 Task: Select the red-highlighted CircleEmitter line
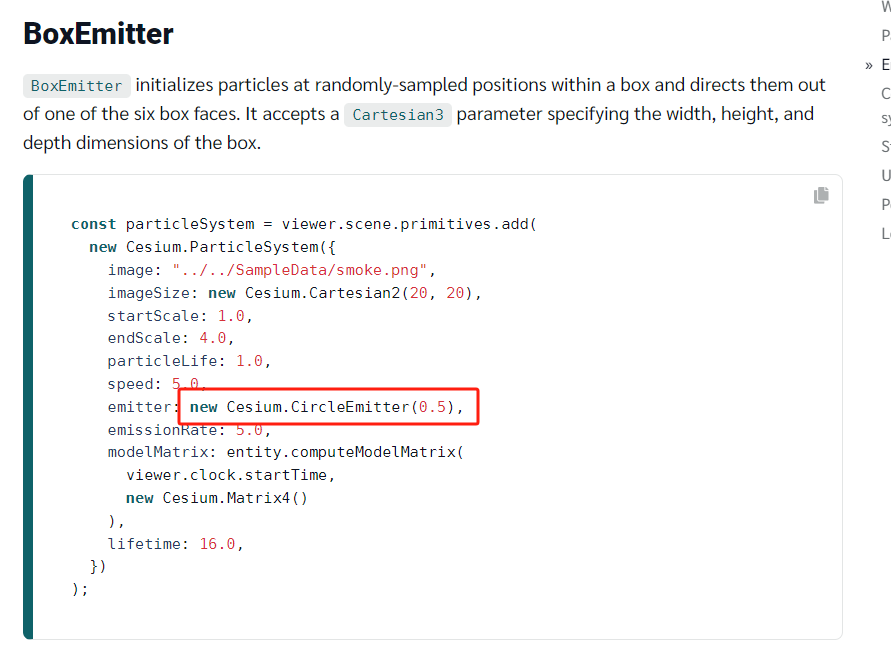click(x=327, y=406)
